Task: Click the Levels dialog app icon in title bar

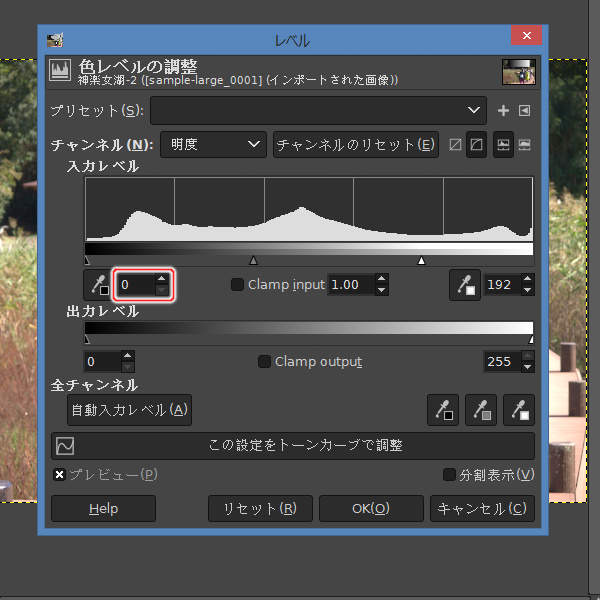Action: (55, 40)
